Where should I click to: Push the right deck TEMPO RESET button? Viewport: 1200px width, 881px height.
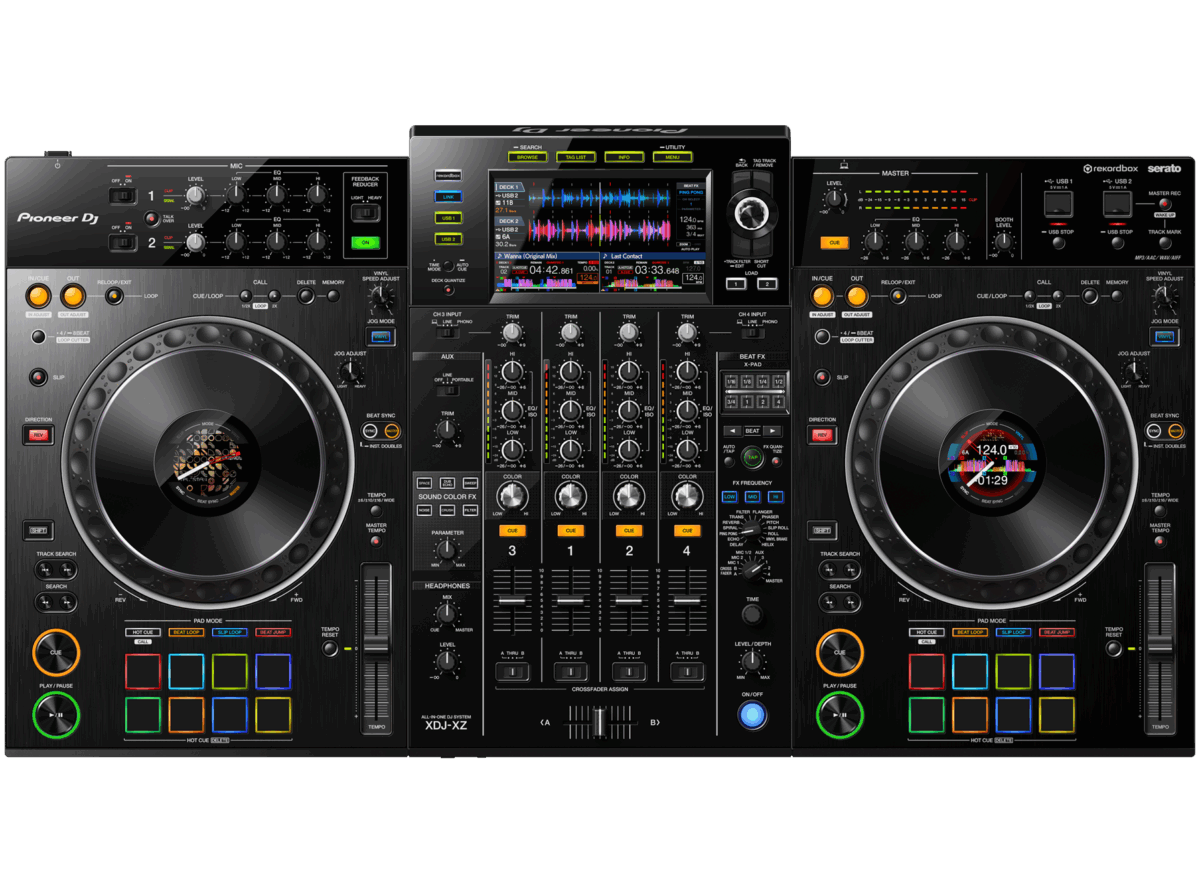tap(1114, 648)
